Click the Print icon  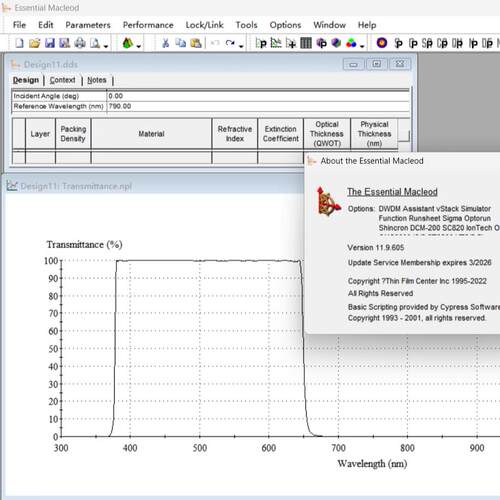(x=80, y=43)
